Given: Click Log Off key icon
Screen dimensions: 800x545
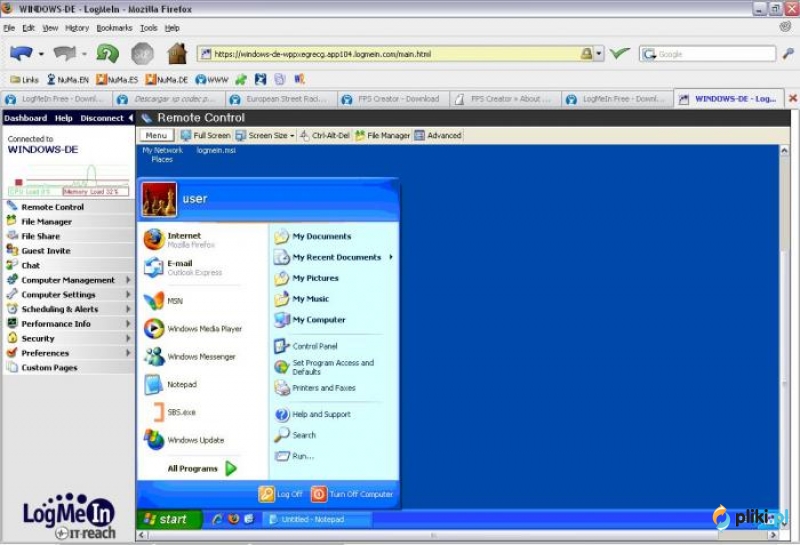Looking at the screenshot, I should (266, 493).
